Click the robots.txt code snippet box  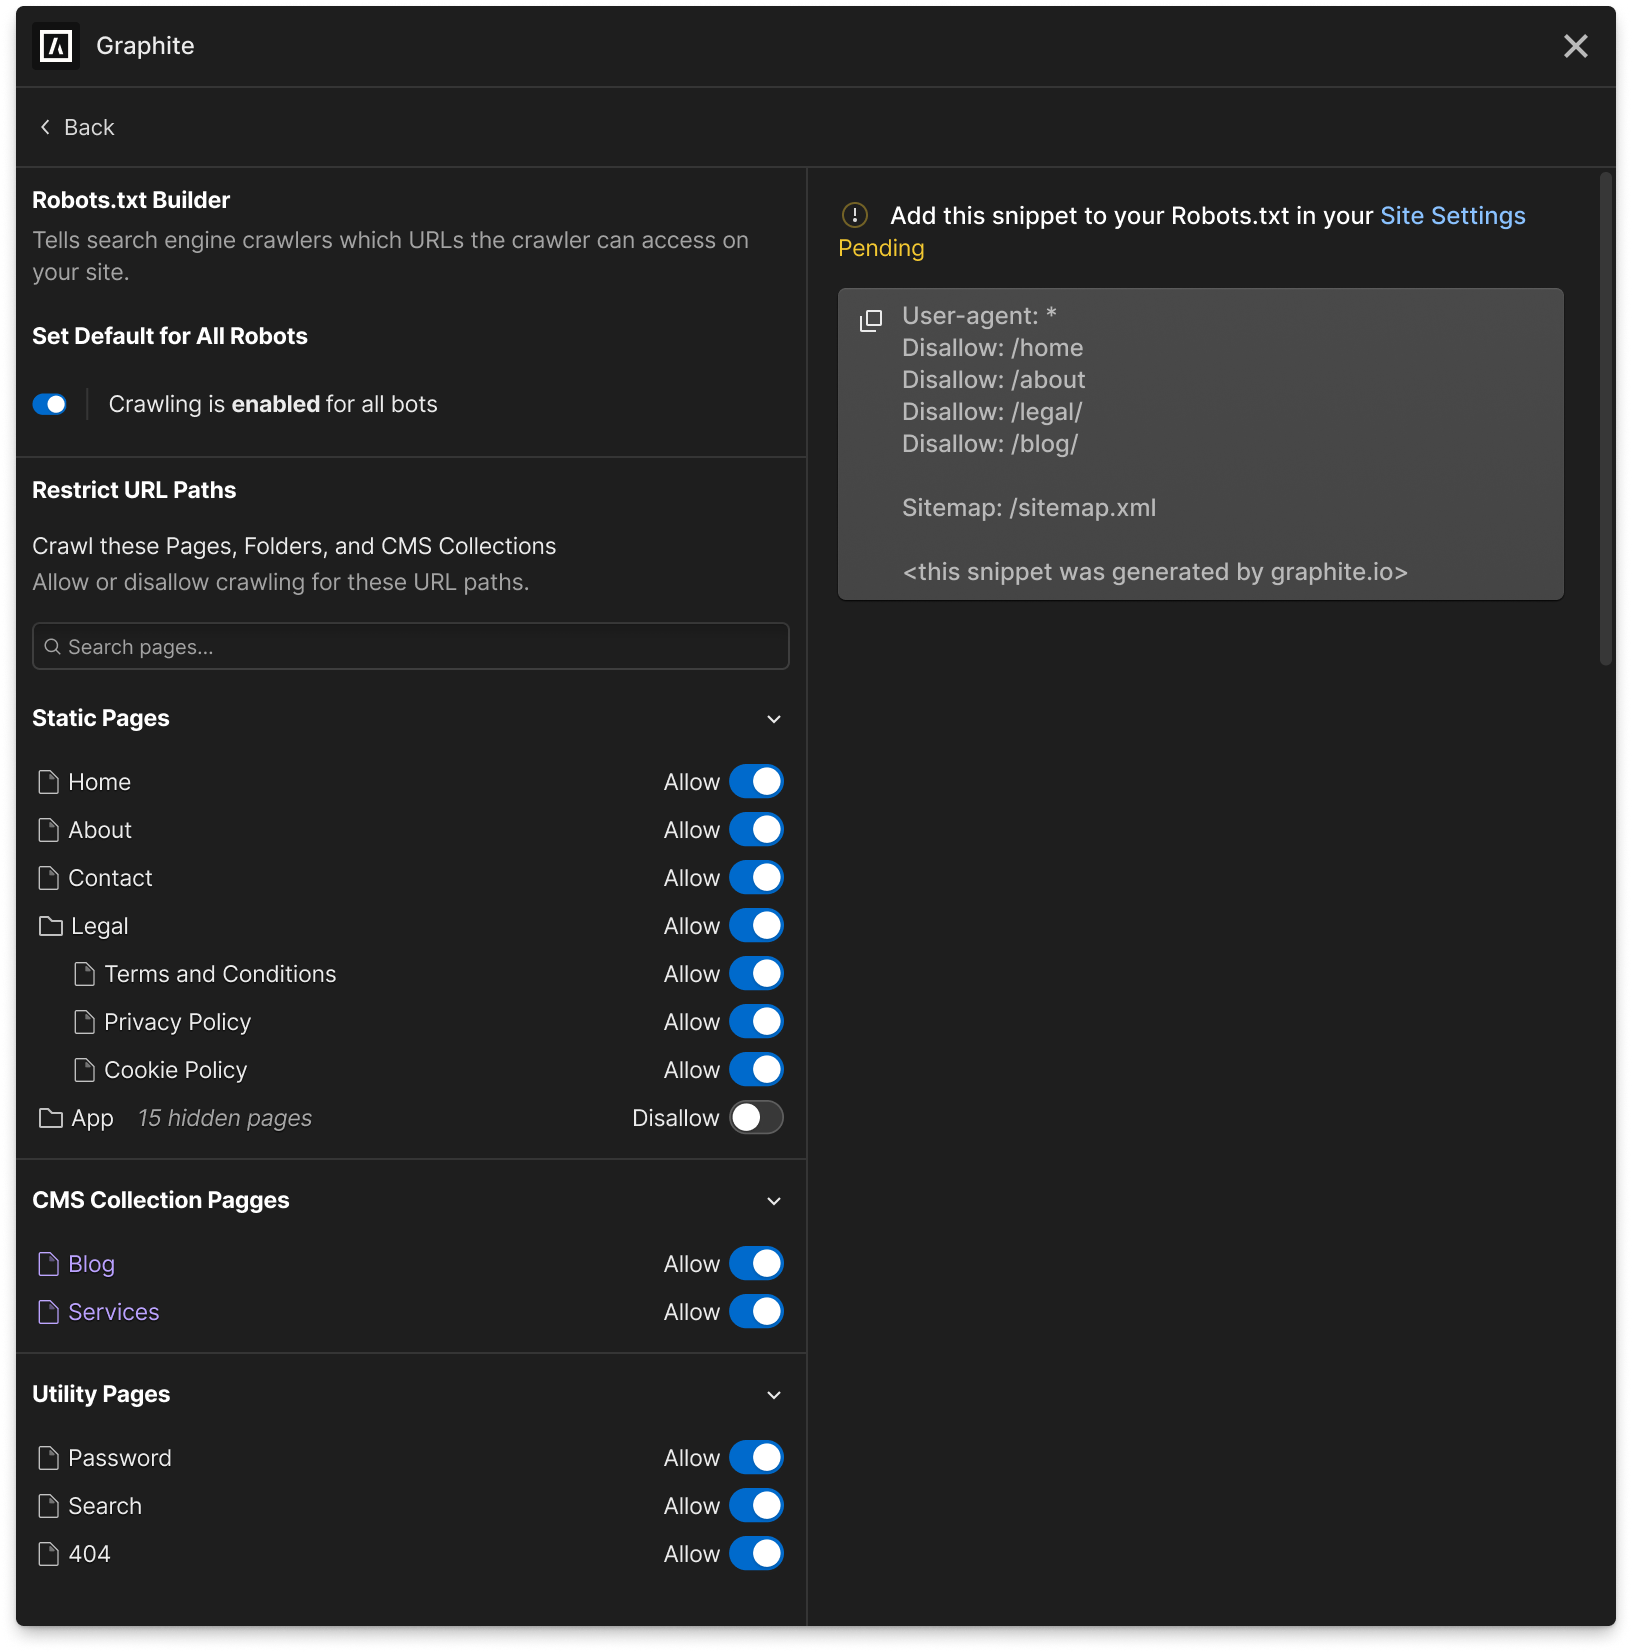[x=1201, y=444]
